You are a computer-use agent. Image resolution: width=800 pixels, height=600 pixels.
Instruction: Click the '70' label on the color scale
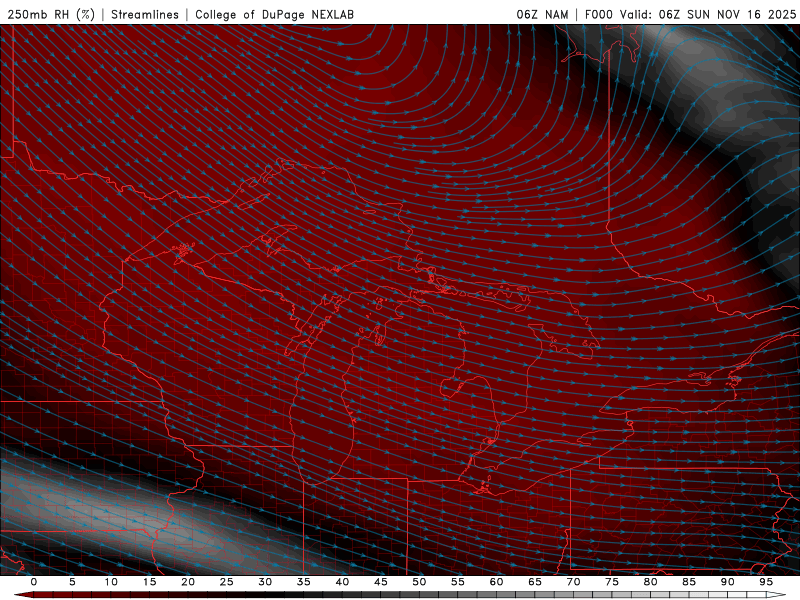[x=573, y=582]
